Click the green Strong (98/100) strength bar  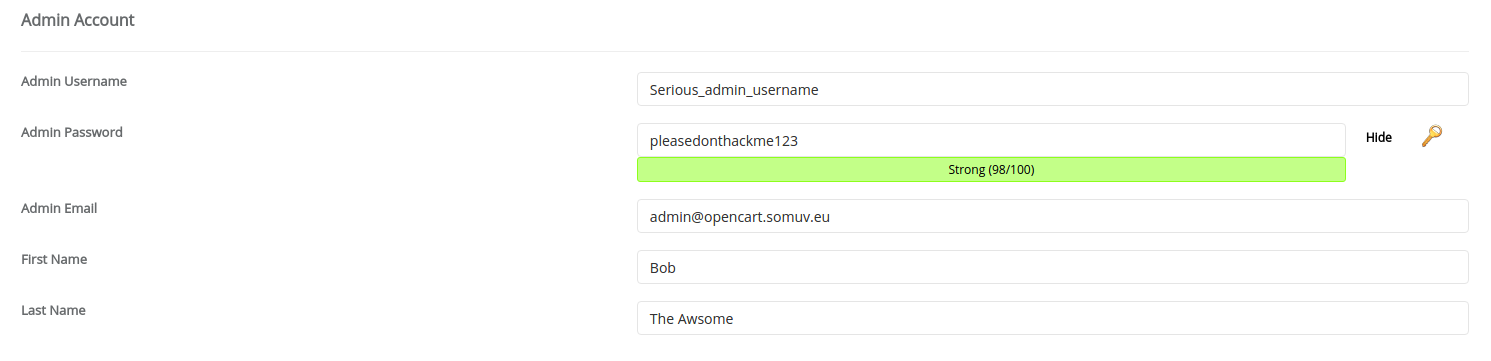tap(991, 170)
